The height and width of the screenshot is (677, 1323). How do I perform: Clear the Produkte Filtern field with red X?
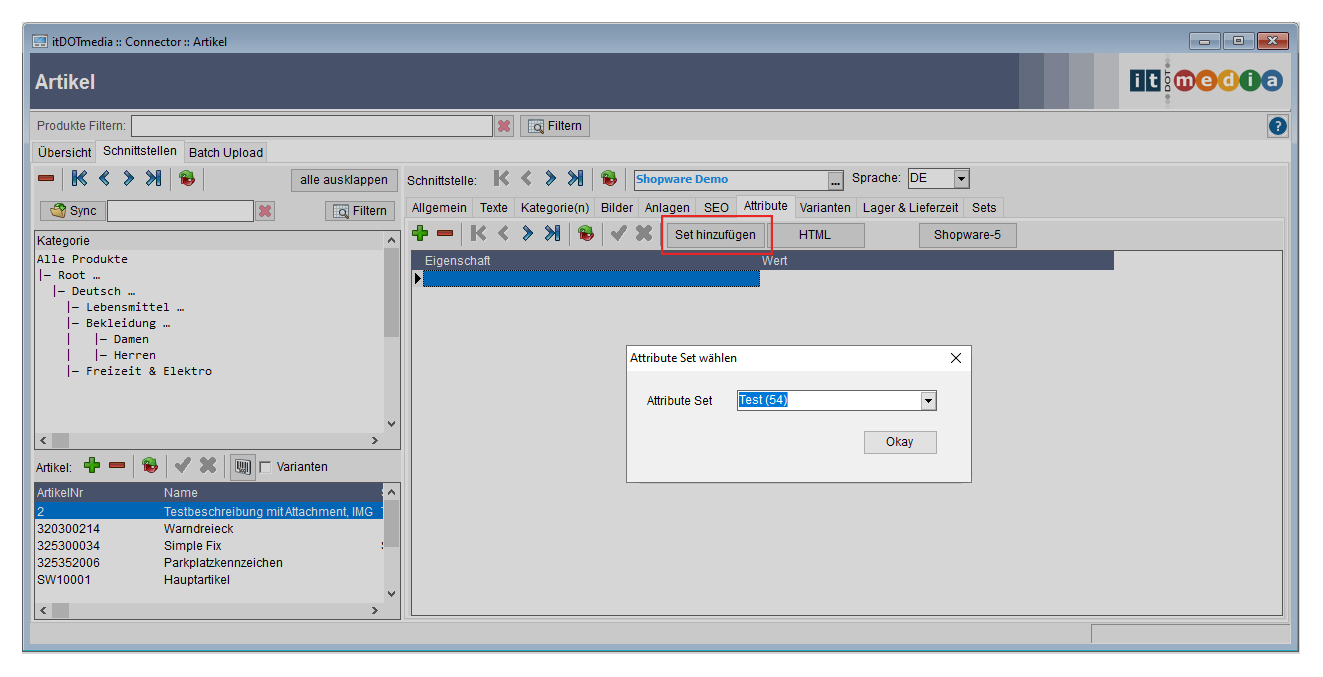504,126
